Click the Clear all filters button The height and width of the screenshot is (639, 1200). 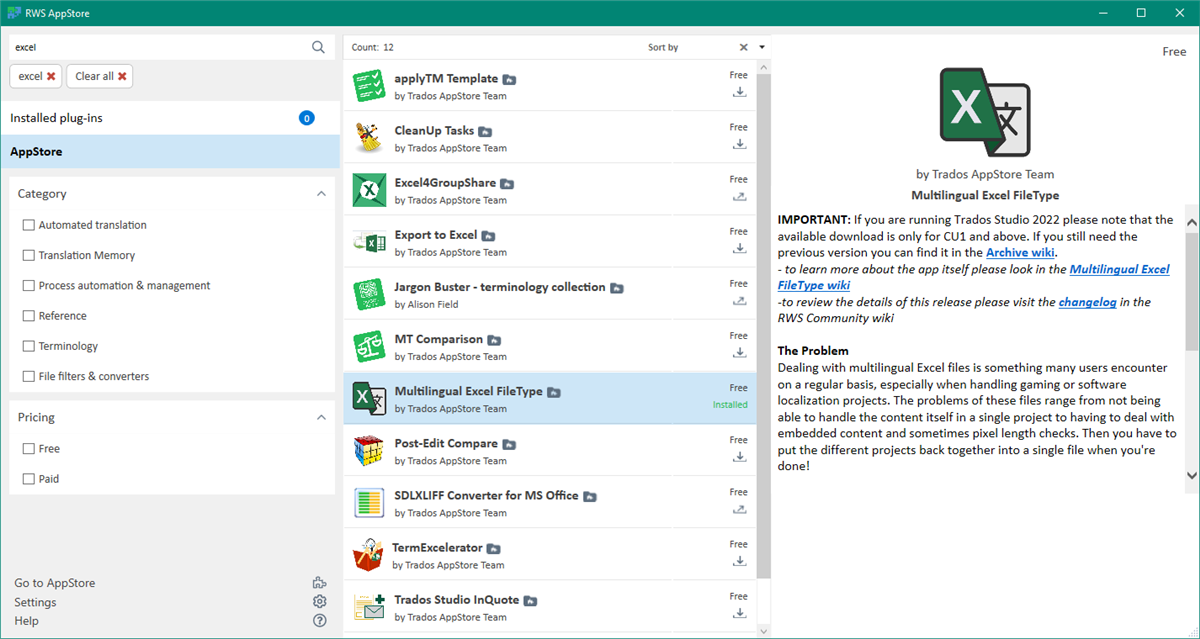pyautogui.click(x=99, y=76)
